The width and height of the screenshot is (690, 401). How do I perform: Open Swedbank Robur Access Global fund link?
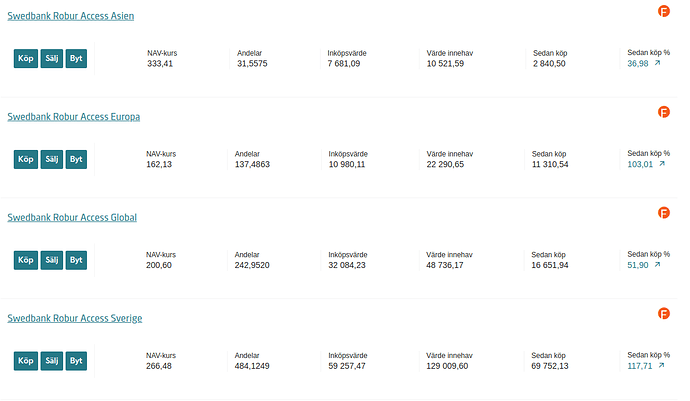pos(72,218)
